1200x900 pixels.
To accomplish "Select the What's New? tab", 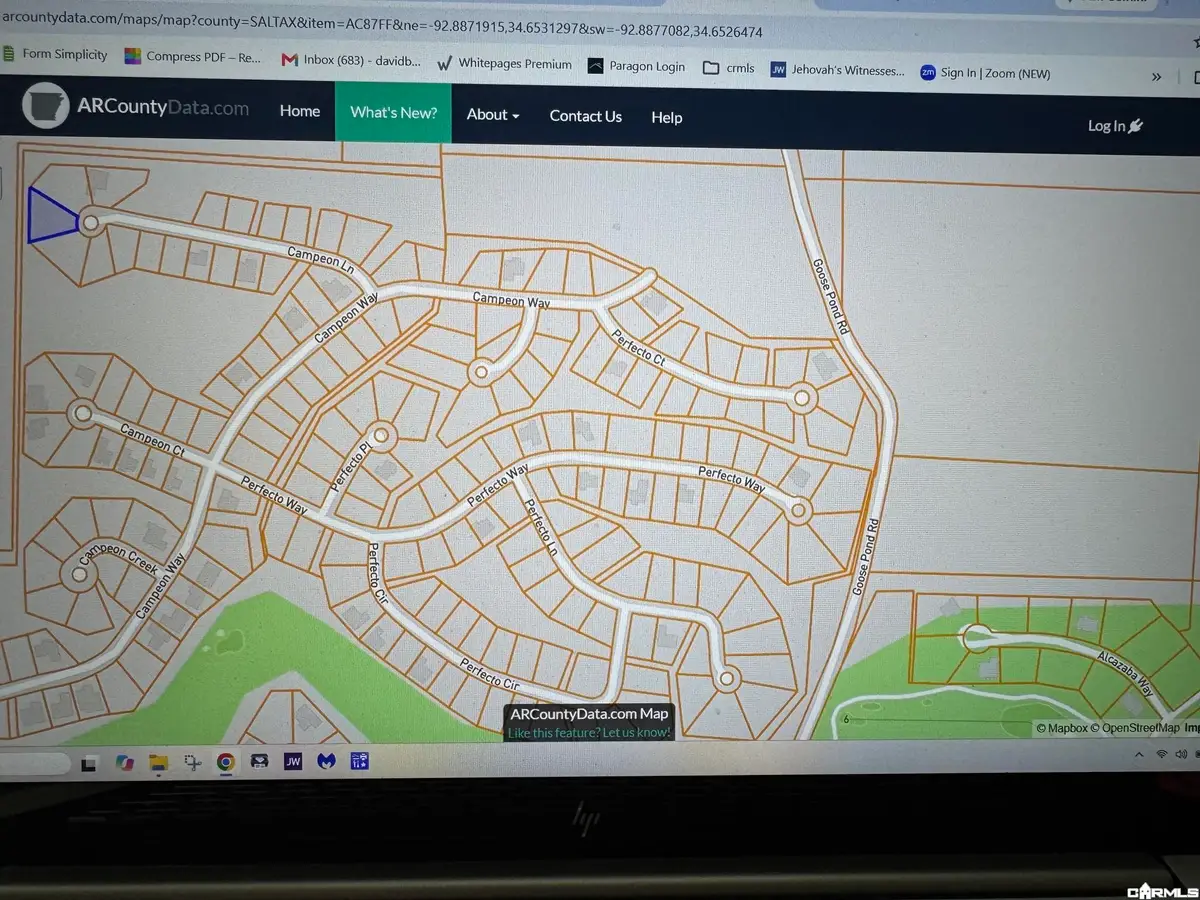I will [393, 112].
